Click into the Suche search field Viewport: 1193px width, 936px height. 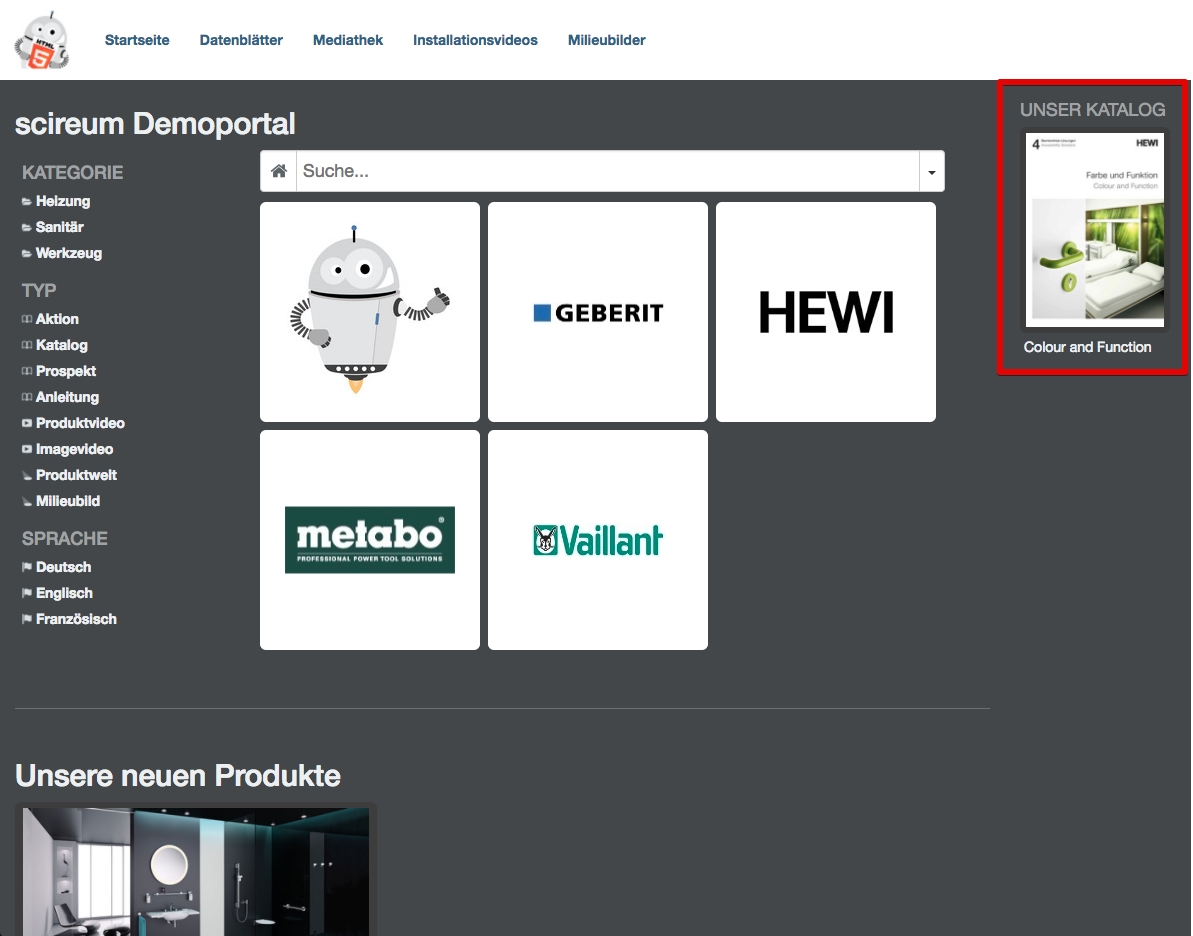[607, 171]
